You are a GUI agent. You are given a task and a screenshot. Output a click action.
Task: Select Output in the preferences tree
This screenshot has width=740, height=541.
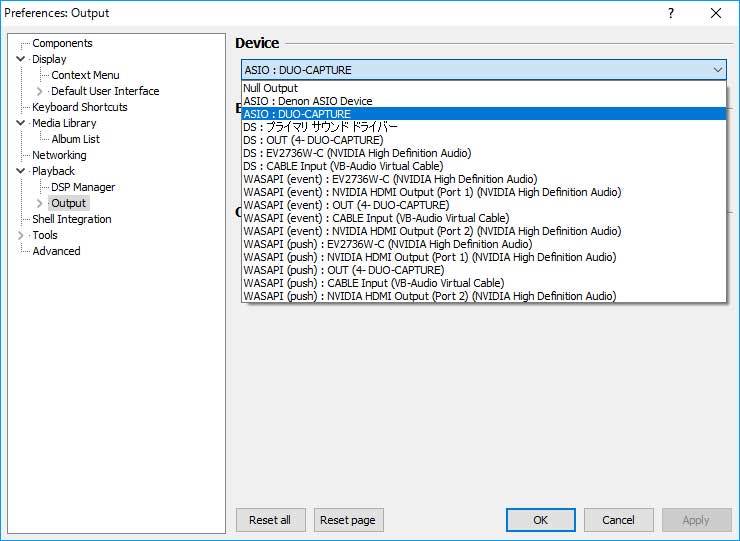click(x=68, y=203)
